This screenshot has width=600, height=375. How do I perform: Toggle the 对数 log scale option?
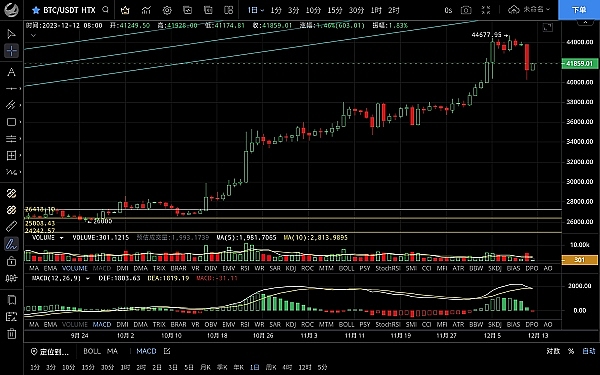553,351
